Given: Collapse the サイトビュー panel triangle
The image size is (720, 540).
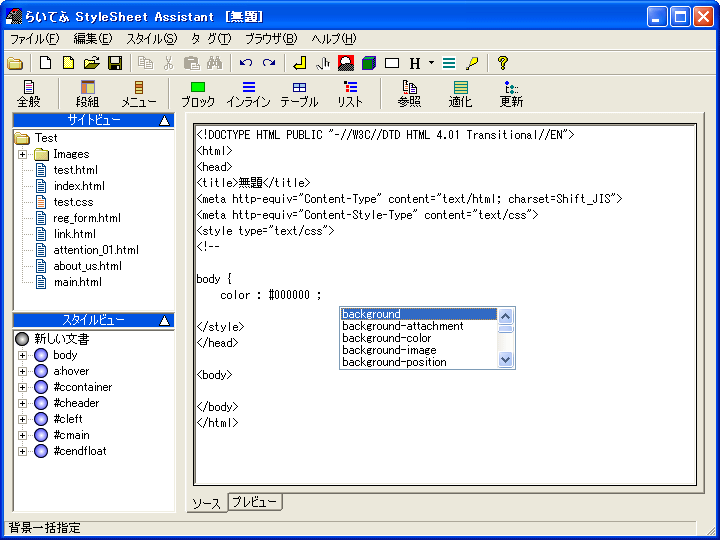Looking at the screenshot, I should click(x=164, y=121).
